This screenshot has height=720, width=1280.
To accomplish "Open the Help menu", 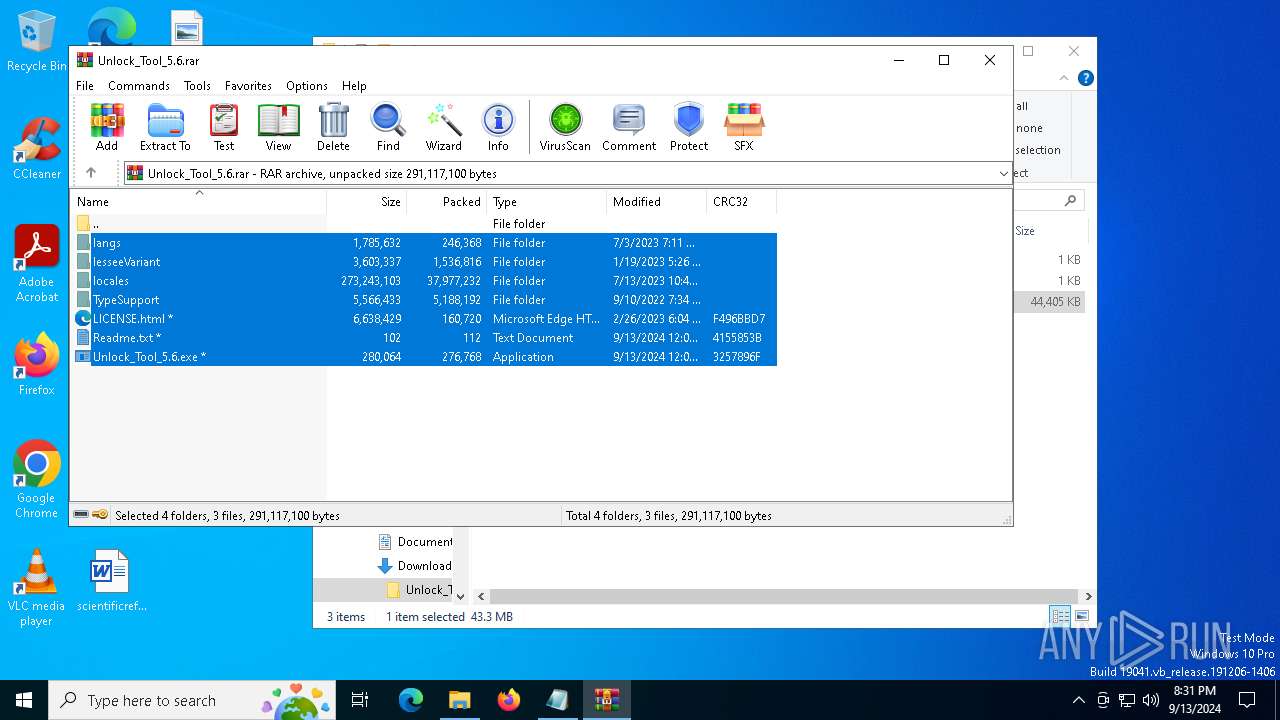I will coord(354,86).
